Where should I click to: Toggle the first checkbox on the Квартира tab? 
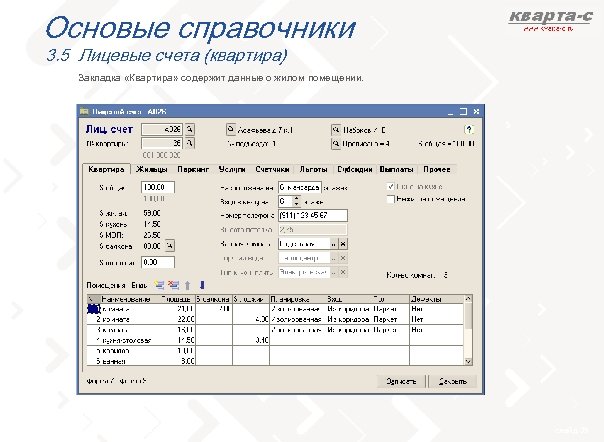pyautogui.click(x=390, y=187)
